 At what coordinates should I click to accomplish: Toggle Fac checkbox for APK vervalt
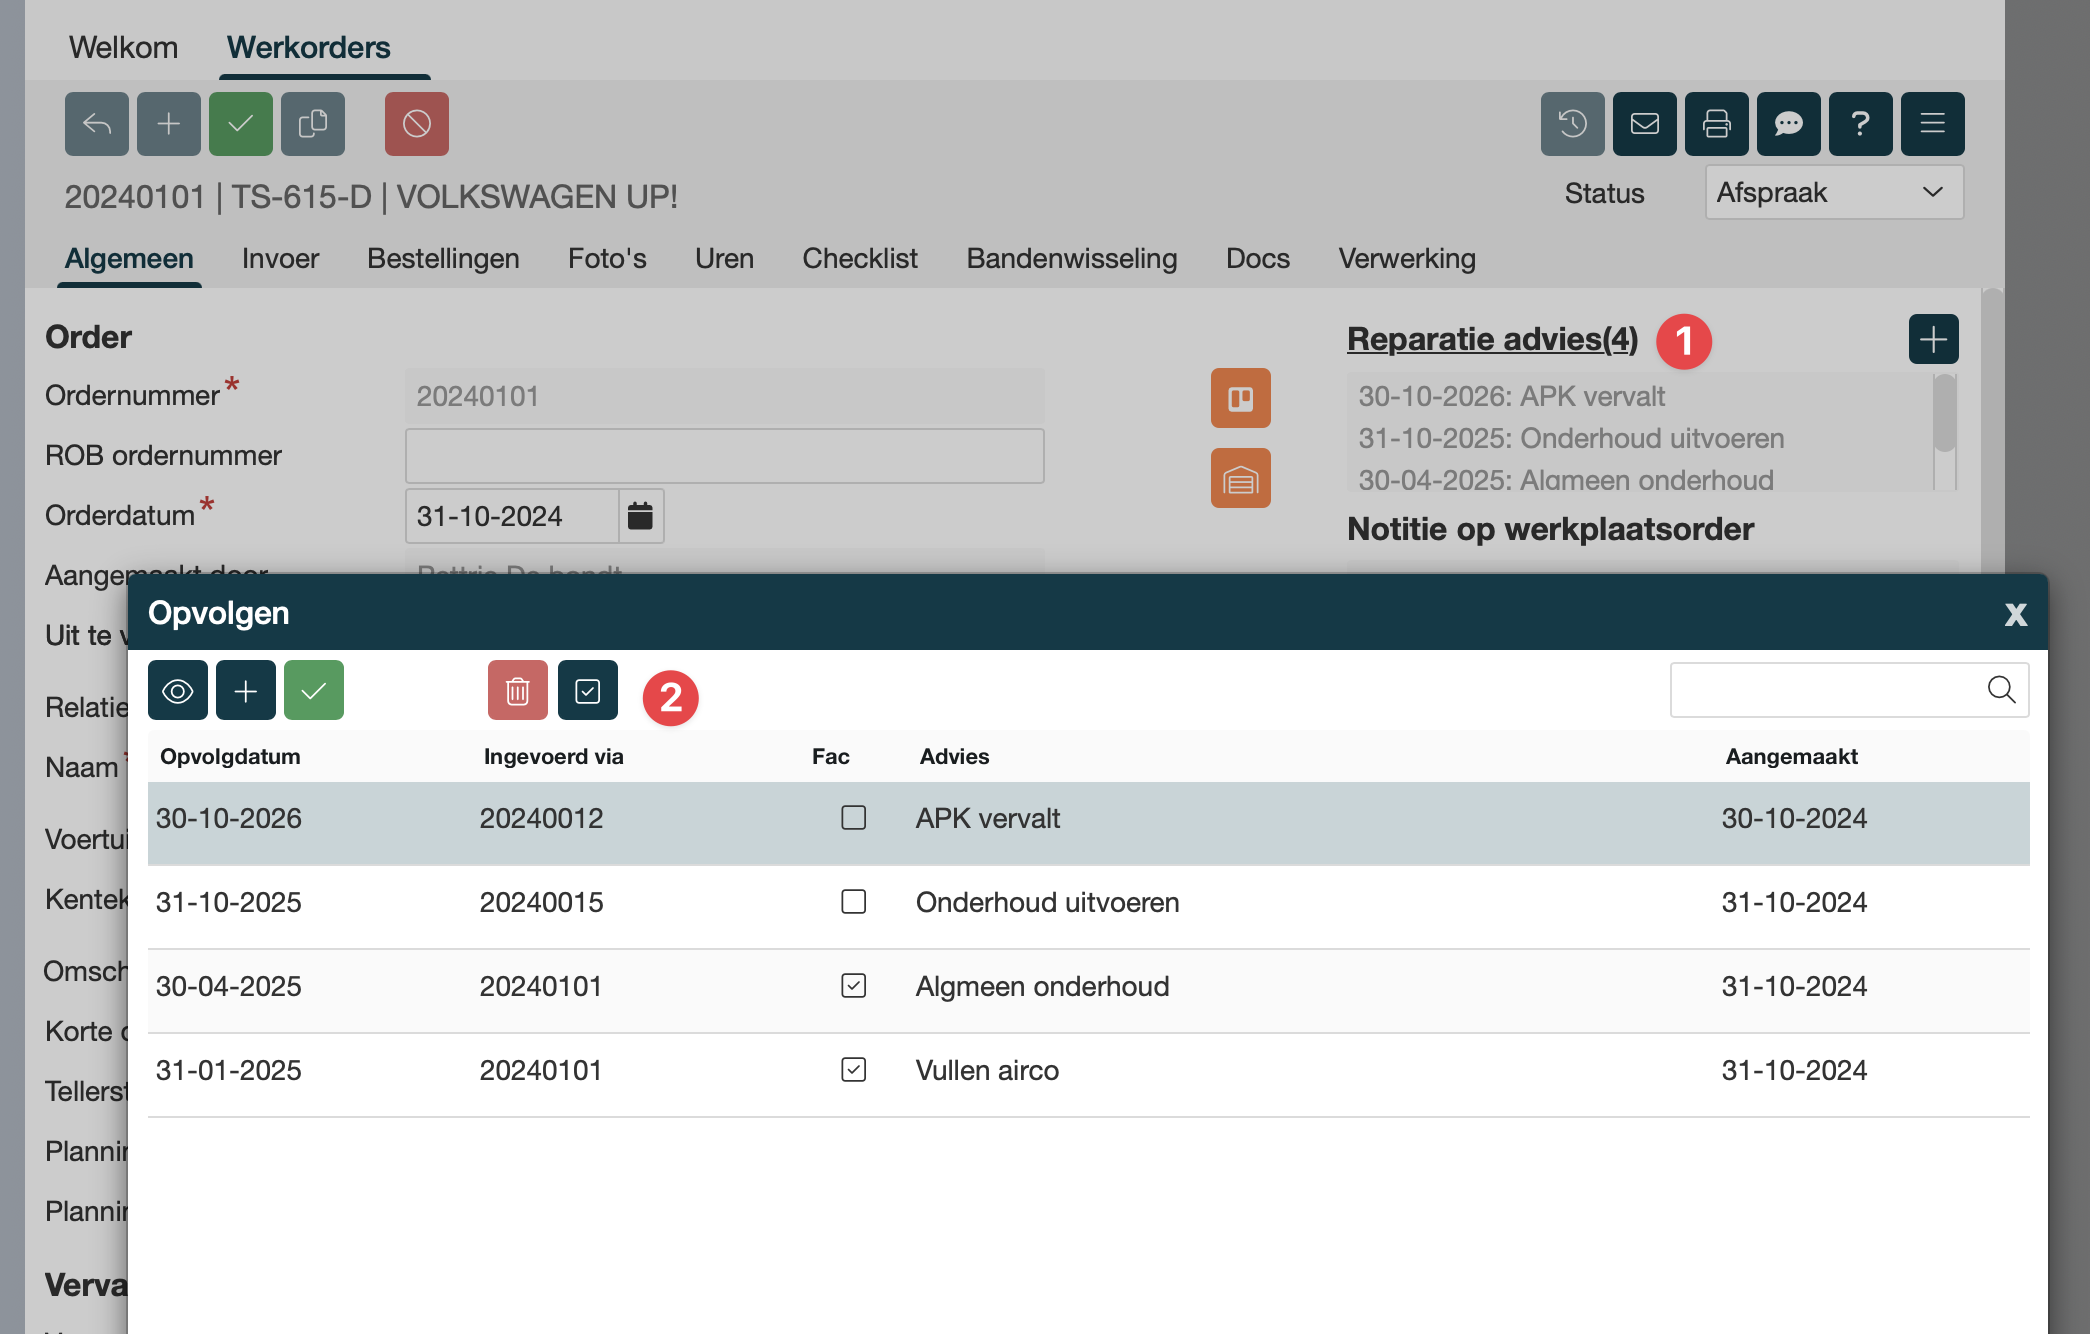(853, 818)
